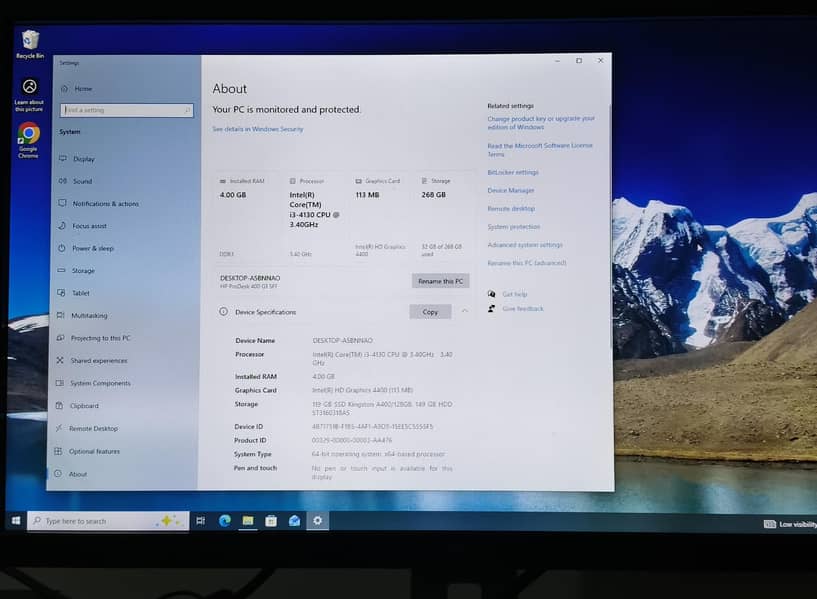Click the BitLocker settings link
This screenshot has width=817, height=599.
click(x=512, y=172)
